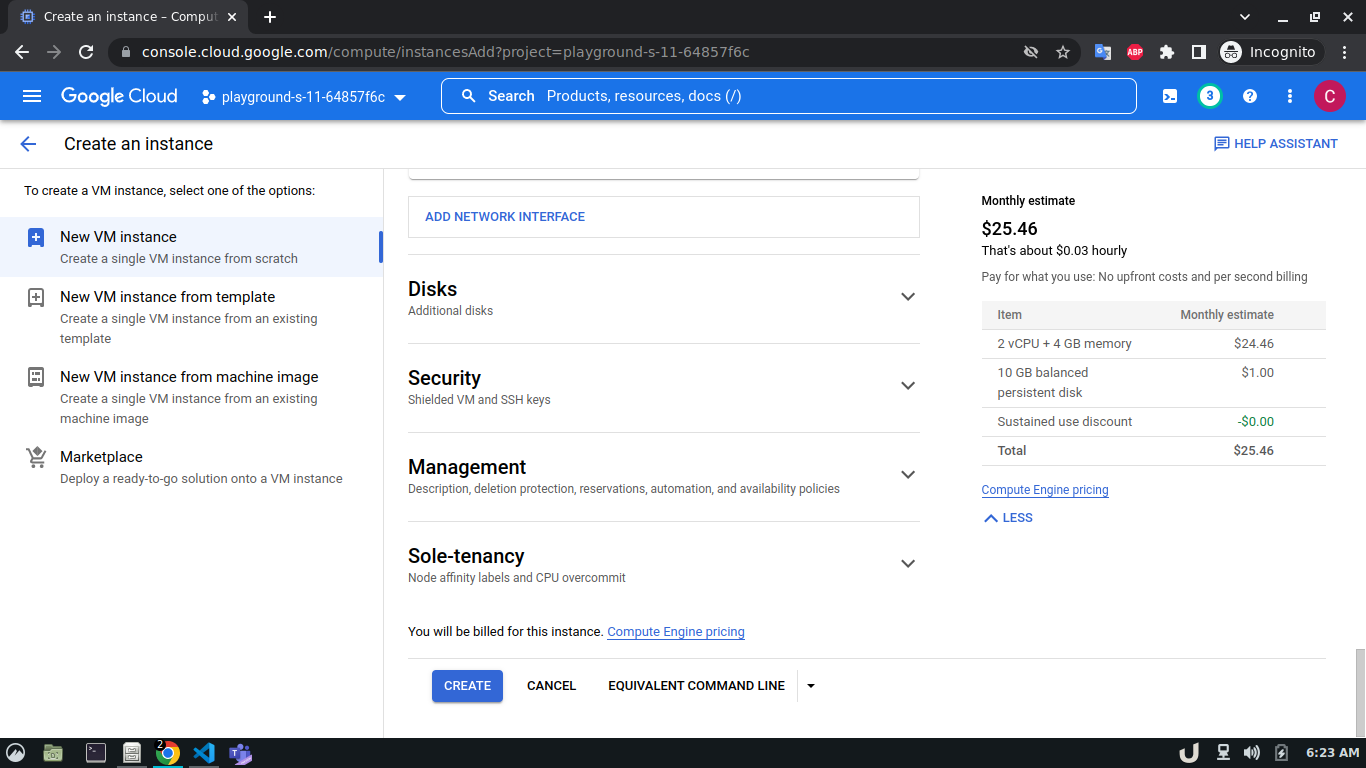The height and width of the screenshot is (768, 1366).
Task: Click the search magnifier icon
Action: [x=468, y=96]
